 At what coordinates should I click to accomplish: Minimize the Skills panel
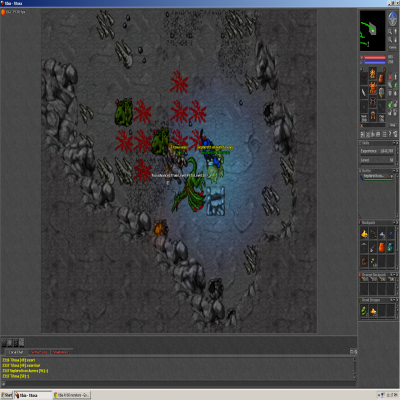[x=394, y=143]
